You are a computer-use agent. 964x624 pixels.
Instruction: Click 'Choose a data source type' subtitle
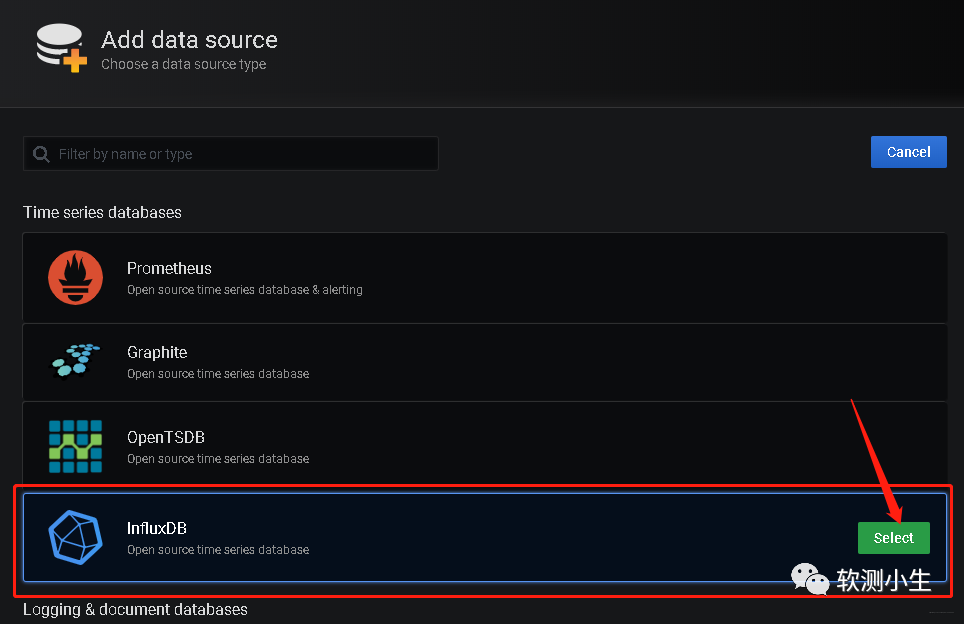(x=184, y=64)
